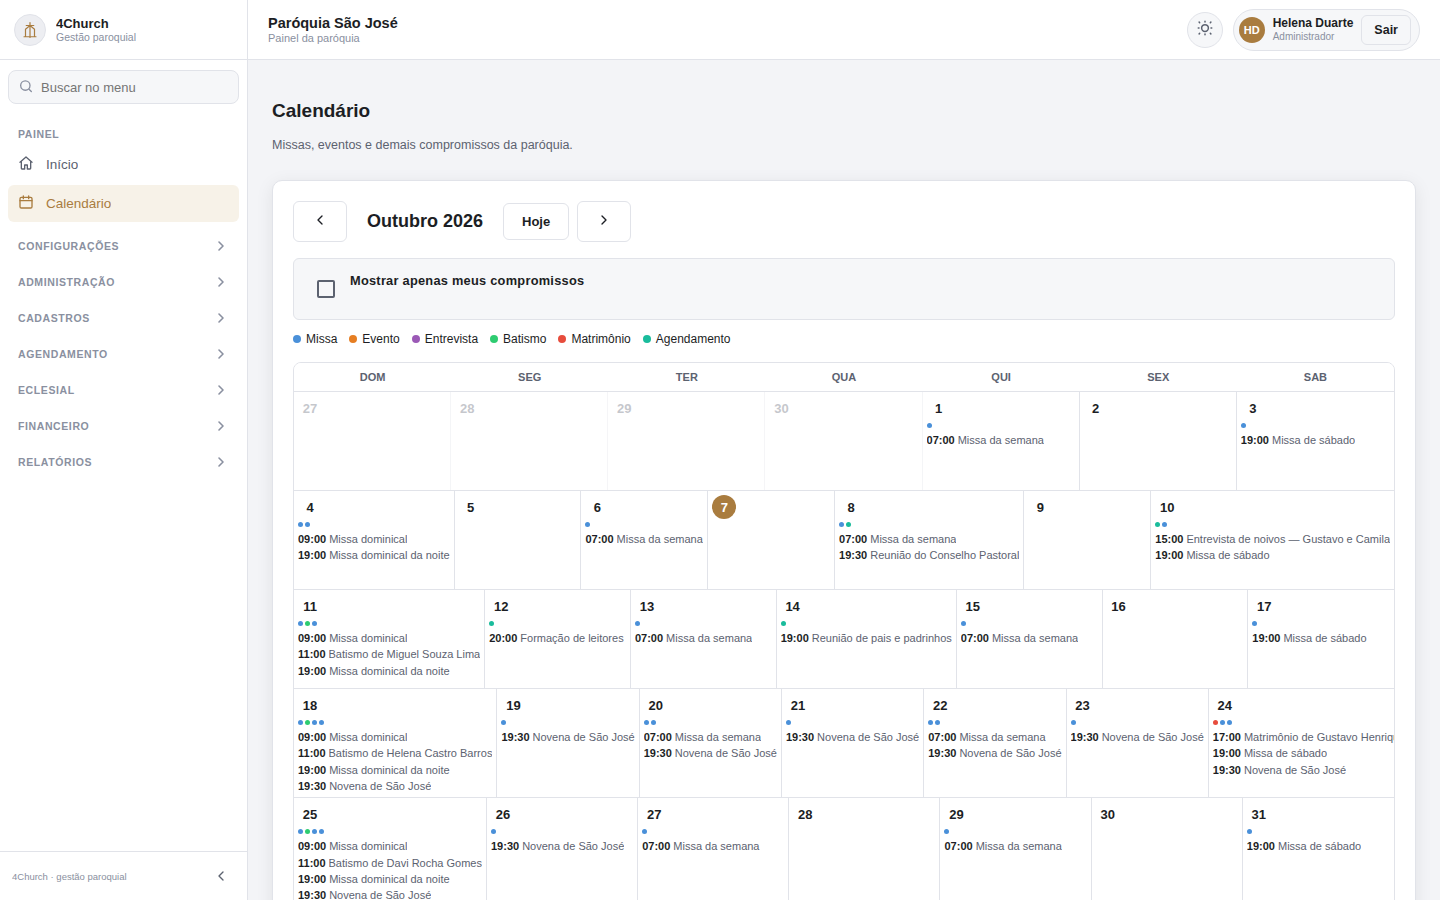The height and width of the screenshot is (900, 1440).
Task: Open 'Reunião de pais e padrinhos' event
Action: click(x=866, y=638)
